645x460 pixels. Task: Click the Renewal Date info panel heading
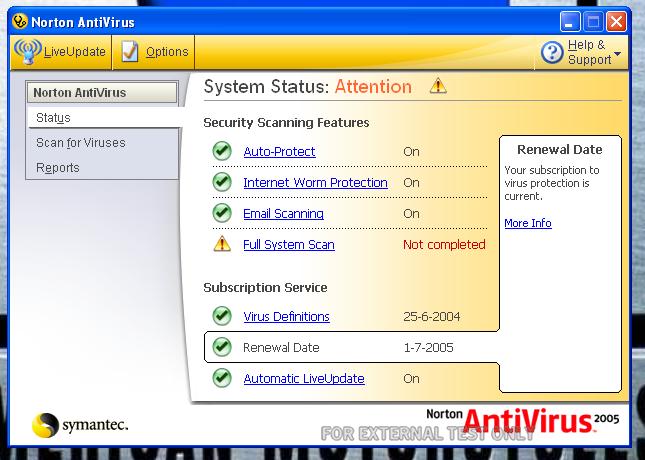559,149
